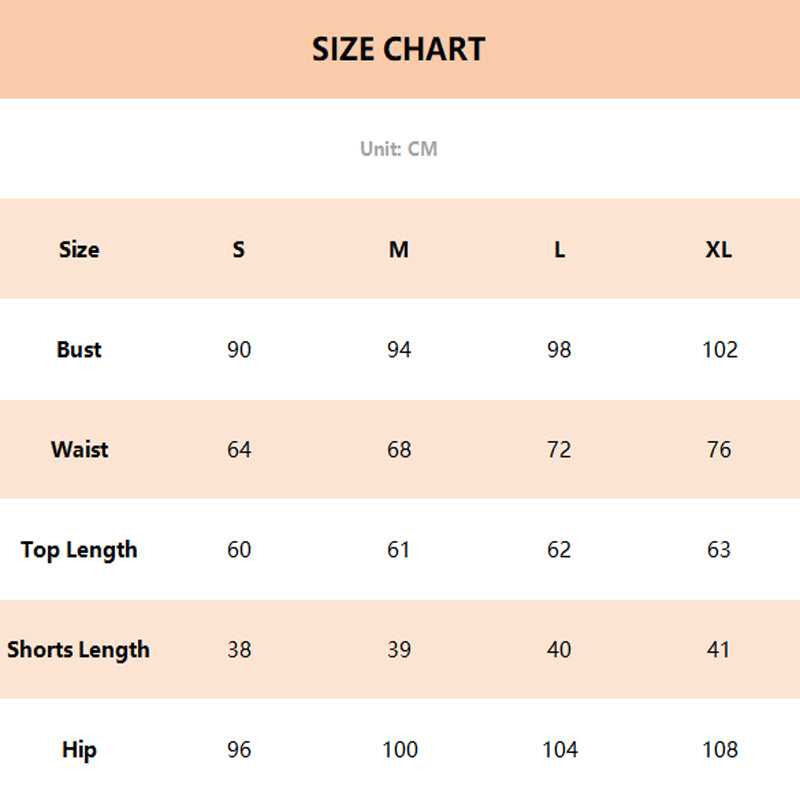Click the M size column header

pyautogui.click(x=399, y=249)
